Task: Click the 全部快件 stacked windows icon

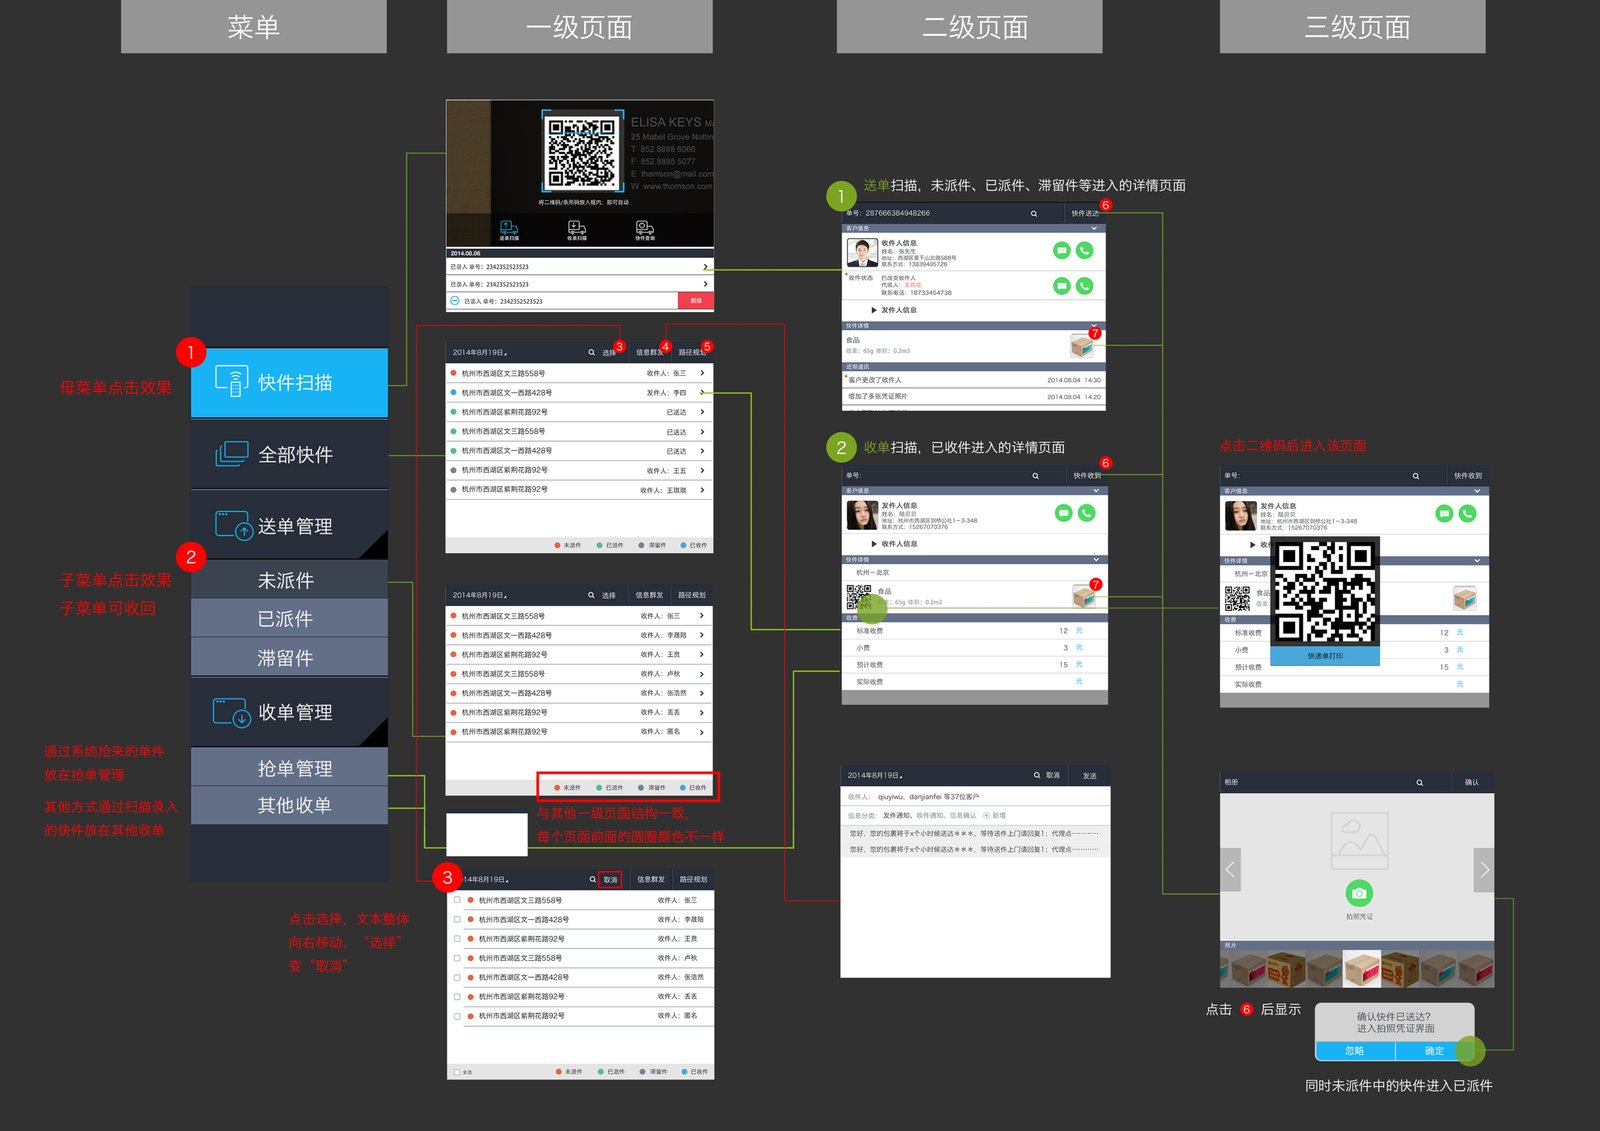Action: click(x=232, y=454)
